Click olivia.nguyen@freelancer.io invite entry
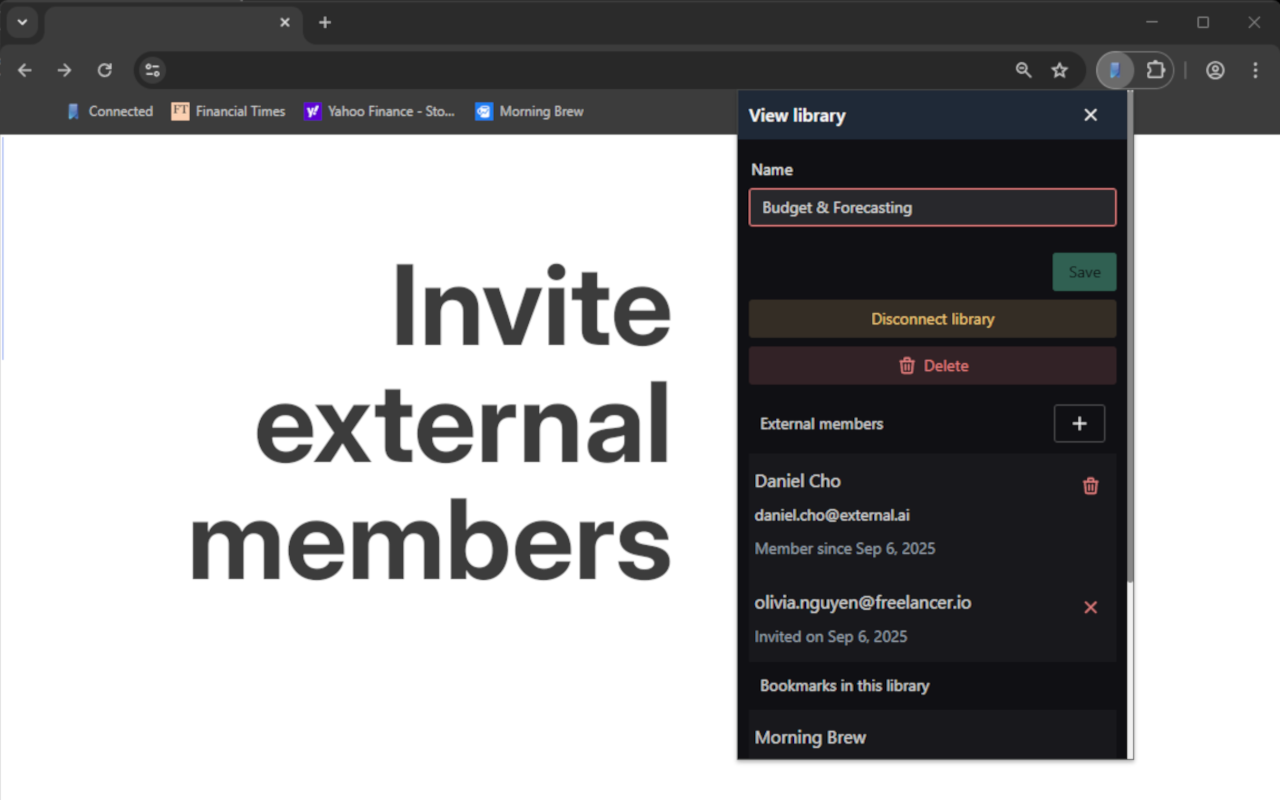Screen dimensions: 1280x800 pos(932,619)
